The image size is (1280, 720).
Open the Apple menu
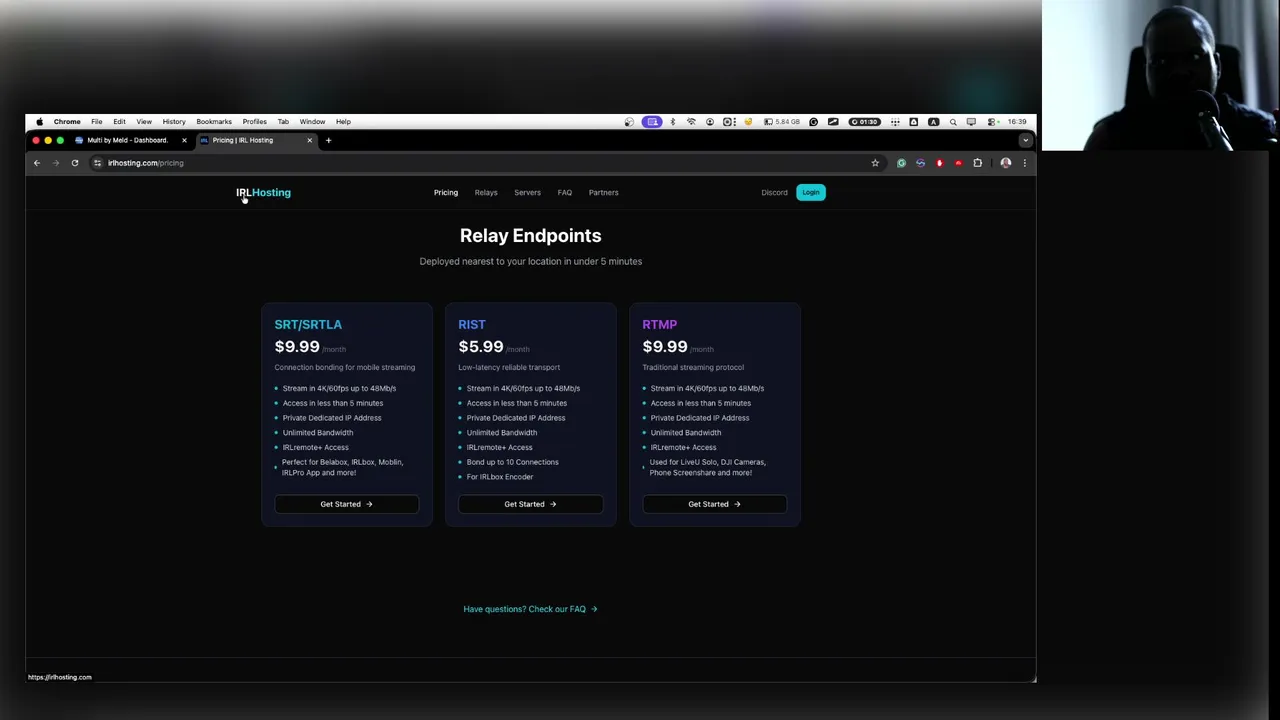[x=39, y=121]
